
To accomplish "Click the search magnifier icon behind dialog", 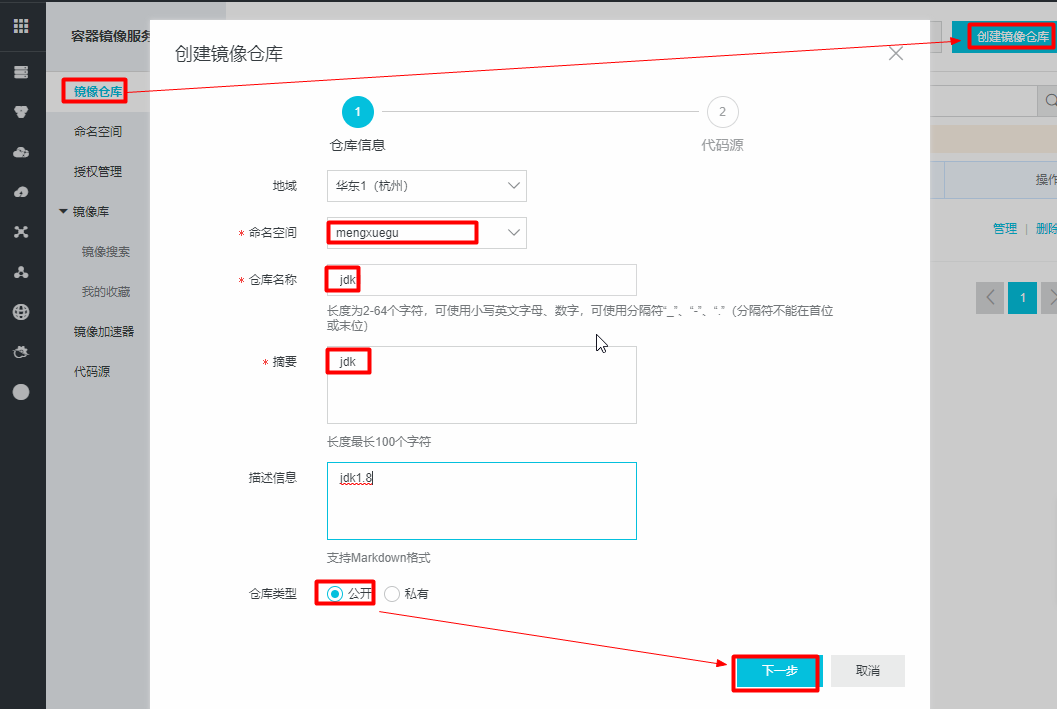I will (1051, 100).
